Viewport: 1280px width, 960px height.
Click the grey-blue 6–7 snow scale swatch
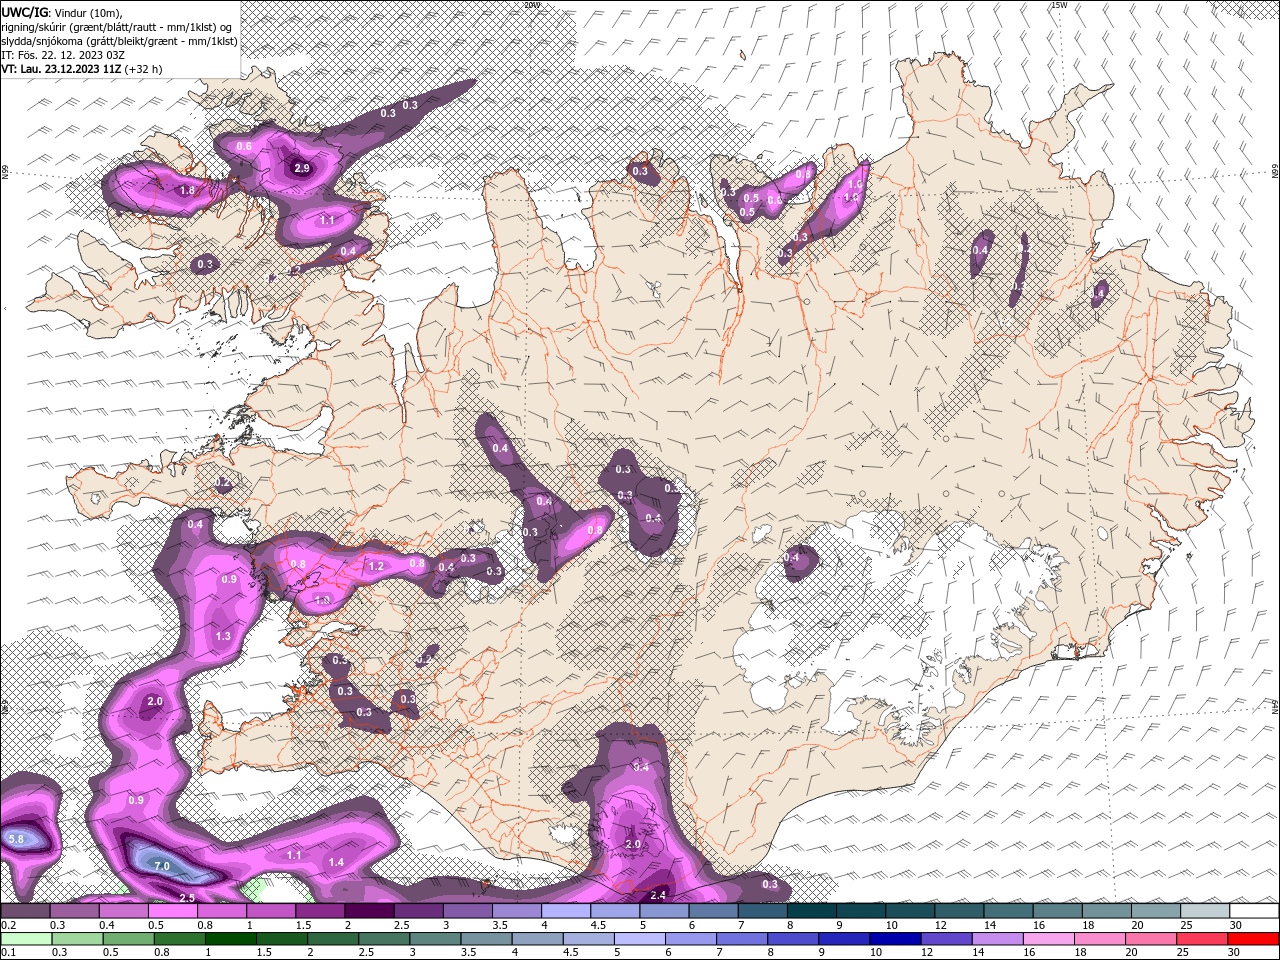click(714, 911)
